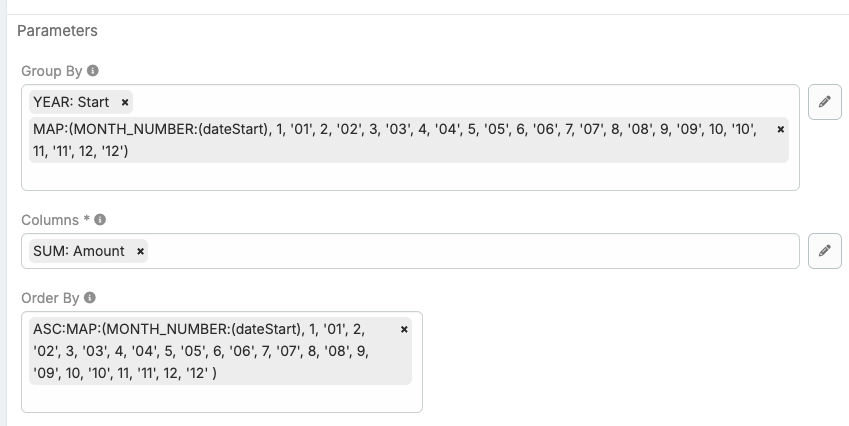Click the Group By info icon
The width and height of the screenshot is (849, 426).
93,71
